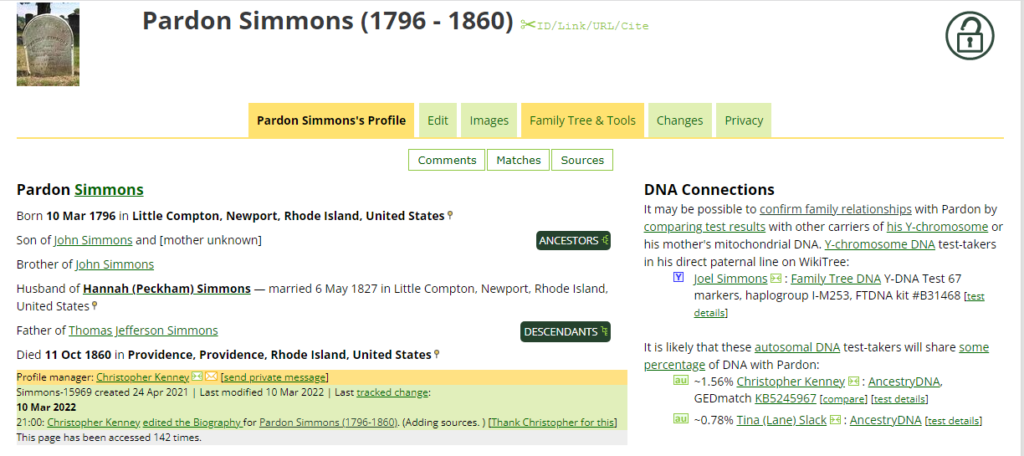The height and width of the screenshot is (456, 1024).
Task: Click the scissors ID/Link/URL/Cite icon
Action: click(x=528, y=25)
